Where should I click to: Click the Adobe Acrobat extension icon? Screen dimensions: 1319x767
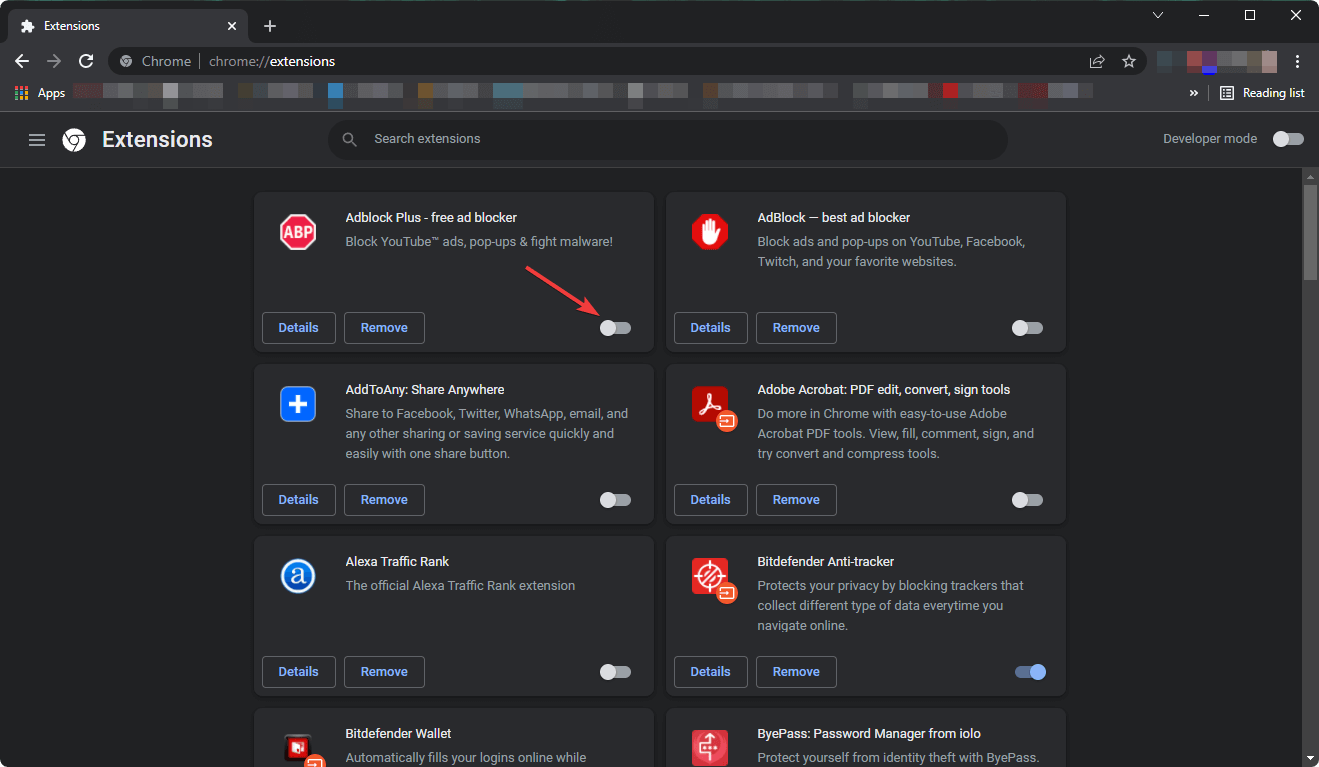coord(714,408)
